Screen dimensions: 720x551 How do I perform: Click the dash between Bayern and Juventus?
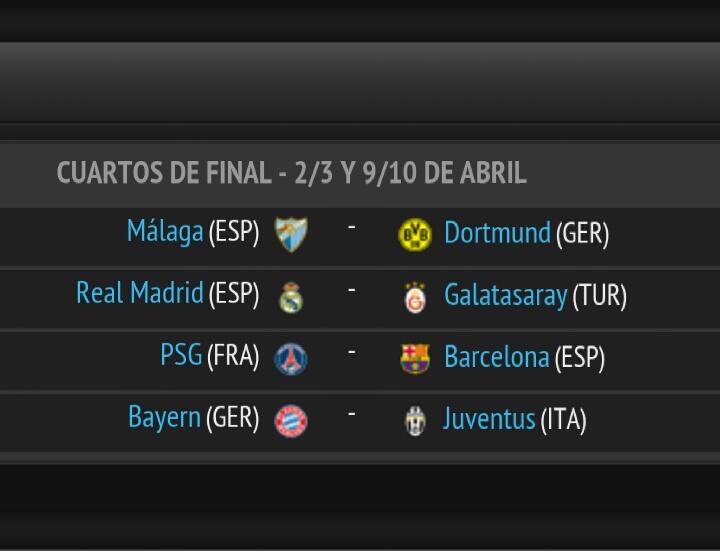(352, 414)
